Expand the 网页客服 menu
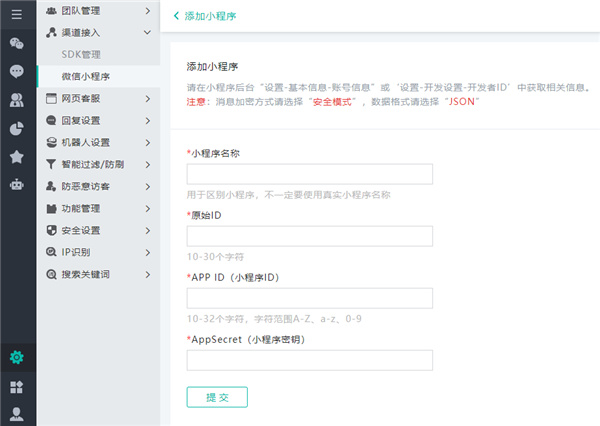Image resolution: width=600 pixels, height=426 pixels. (x=97, y=98)
